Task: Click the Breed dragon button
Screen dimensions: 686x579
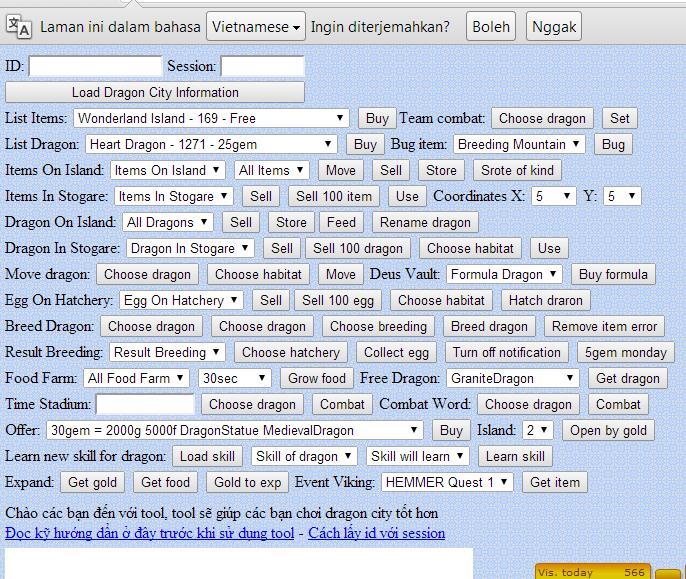Action: point(489,326)
